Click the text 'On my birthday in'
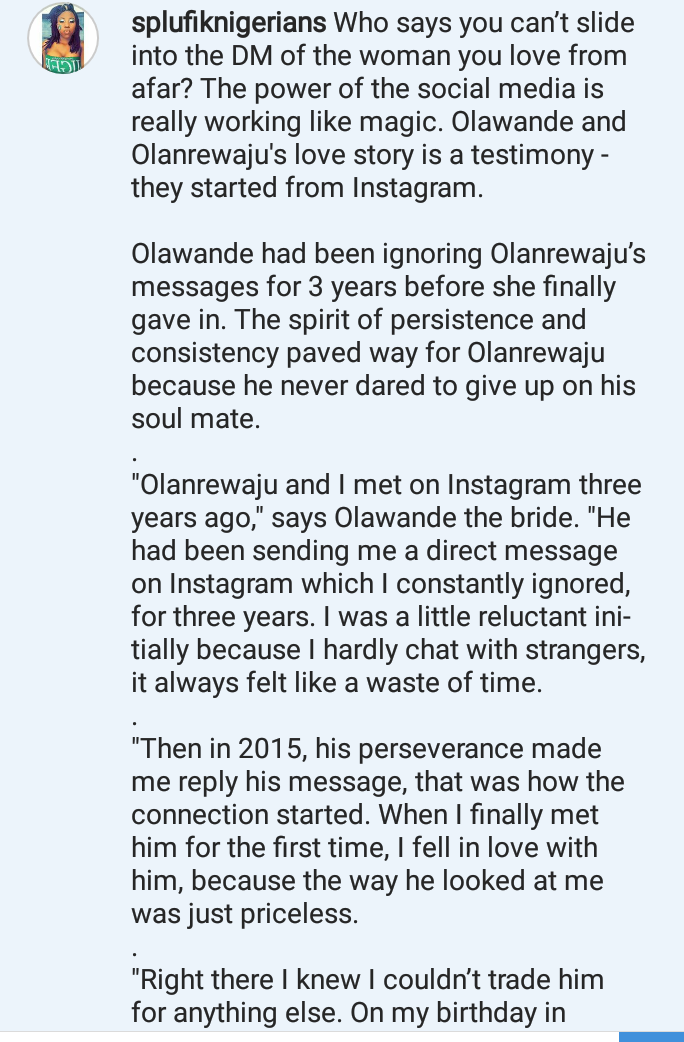Image resolution: width=684 pixels, height=1042 pixels. [x=457, y=1013]
